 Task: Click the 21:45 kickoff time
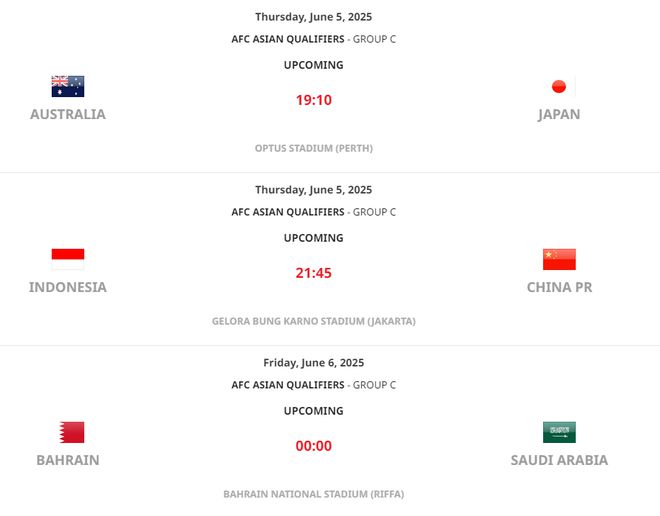point(313,273)
